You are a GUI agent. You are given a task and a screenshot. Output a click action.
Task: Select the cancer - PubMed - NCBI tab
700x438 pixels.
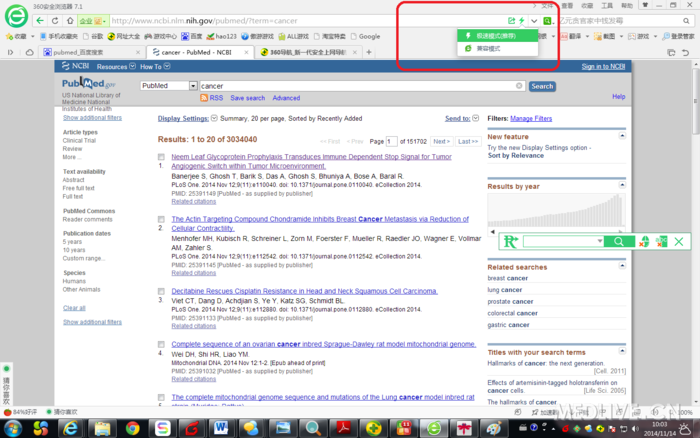[x=200, y=52]
